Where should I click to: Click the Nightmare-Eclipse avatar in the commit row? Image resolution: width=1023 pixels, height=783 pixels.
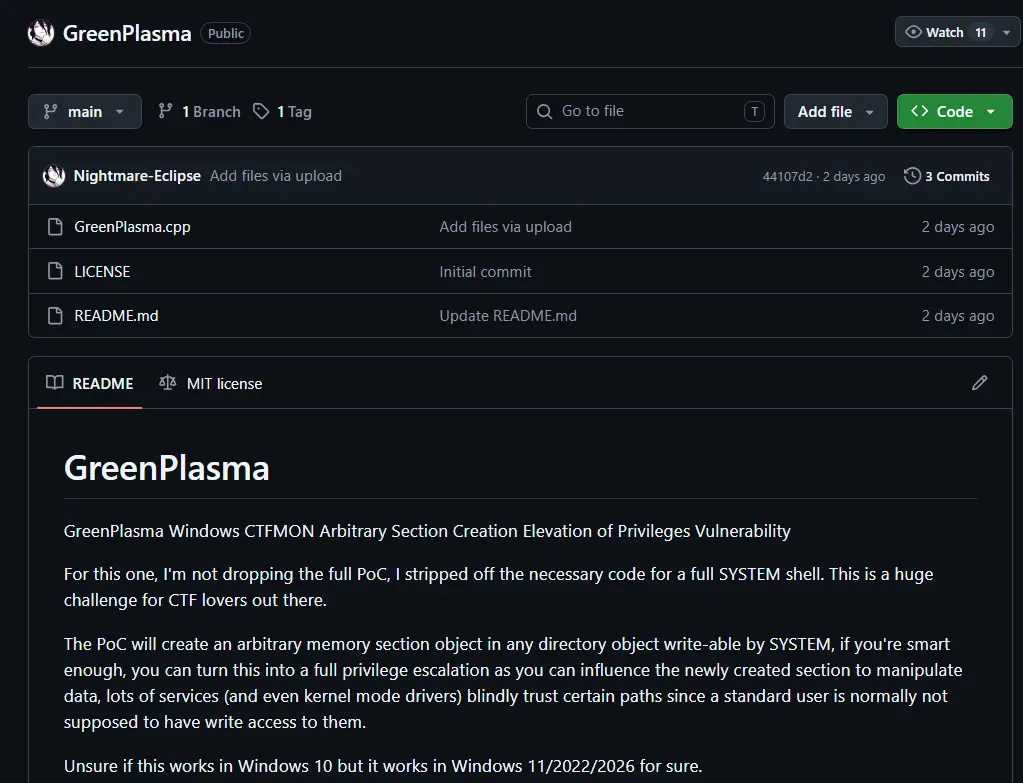pyautogui.click(x=54, y=176)
